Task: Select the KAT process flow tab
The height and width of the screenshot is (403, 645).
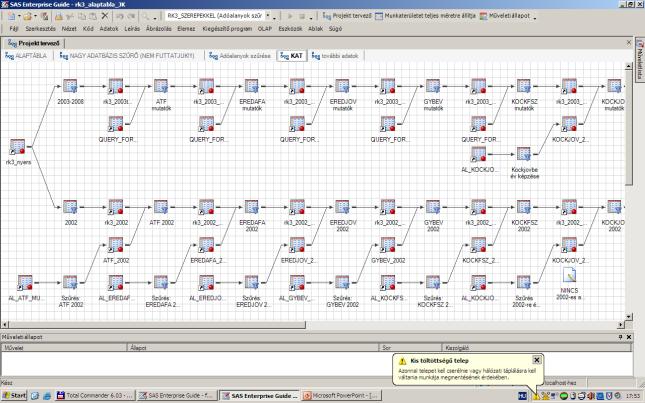Action: pos(292,56)
